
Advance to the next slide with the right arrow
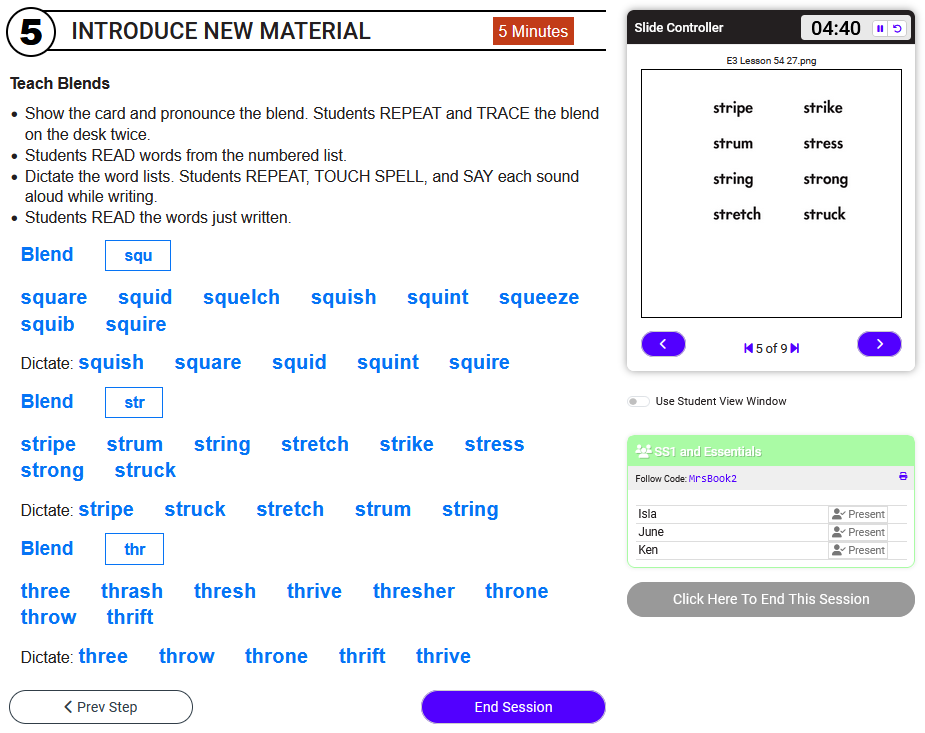[879, 344]
